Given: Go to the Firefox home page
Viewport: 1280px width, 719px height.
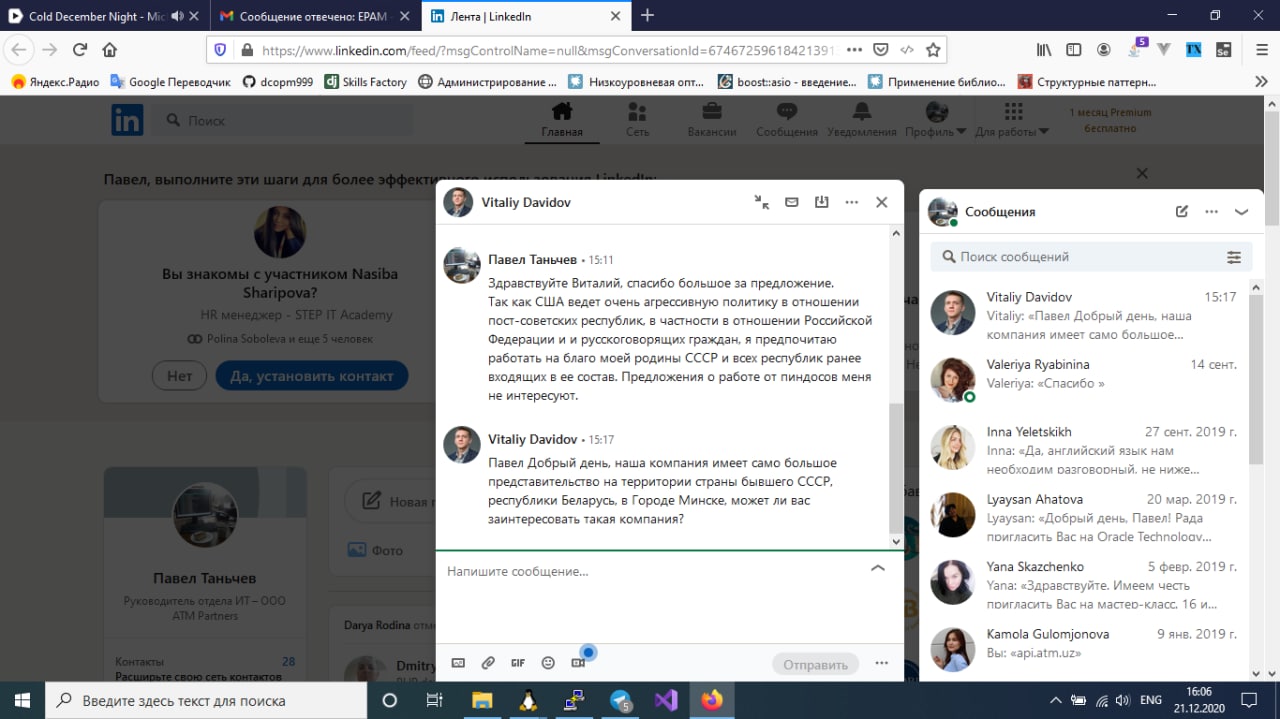Looking at the screenshot, I should pos(110,50).
